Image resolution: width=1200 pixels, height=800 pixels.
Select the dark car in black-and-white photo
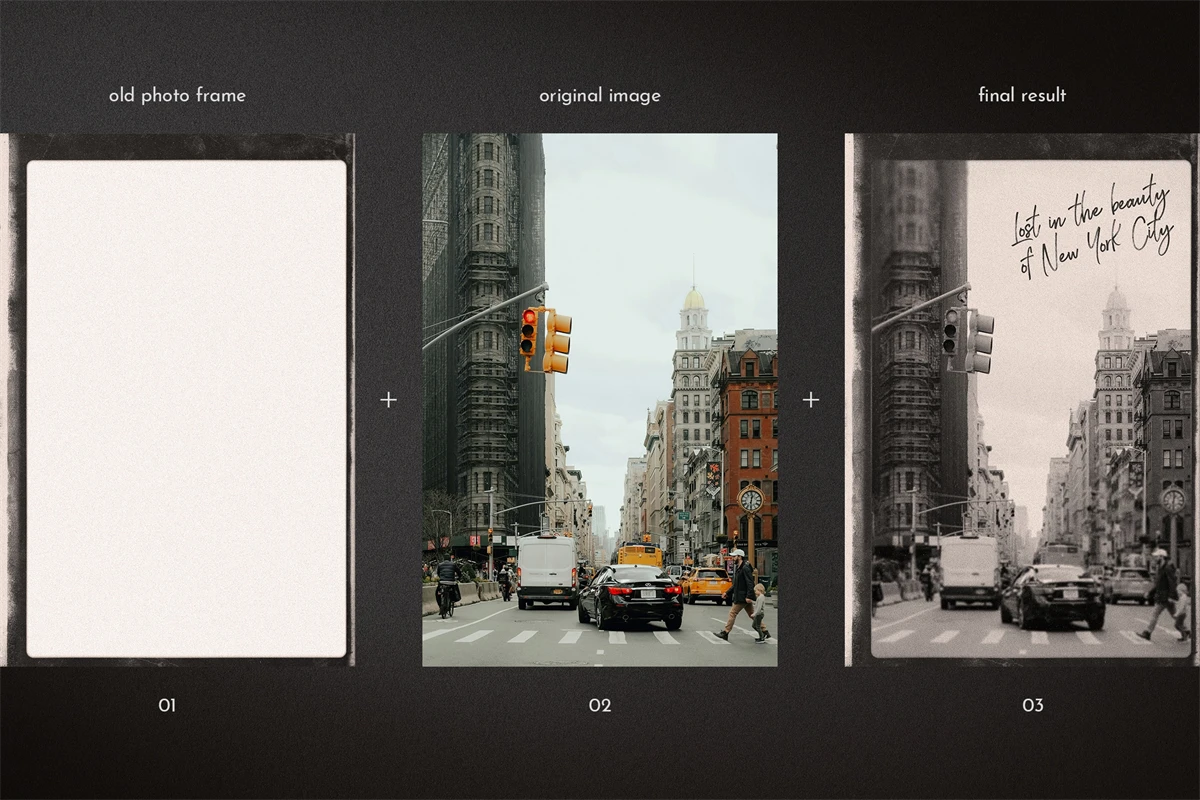tap(1052, 597)
